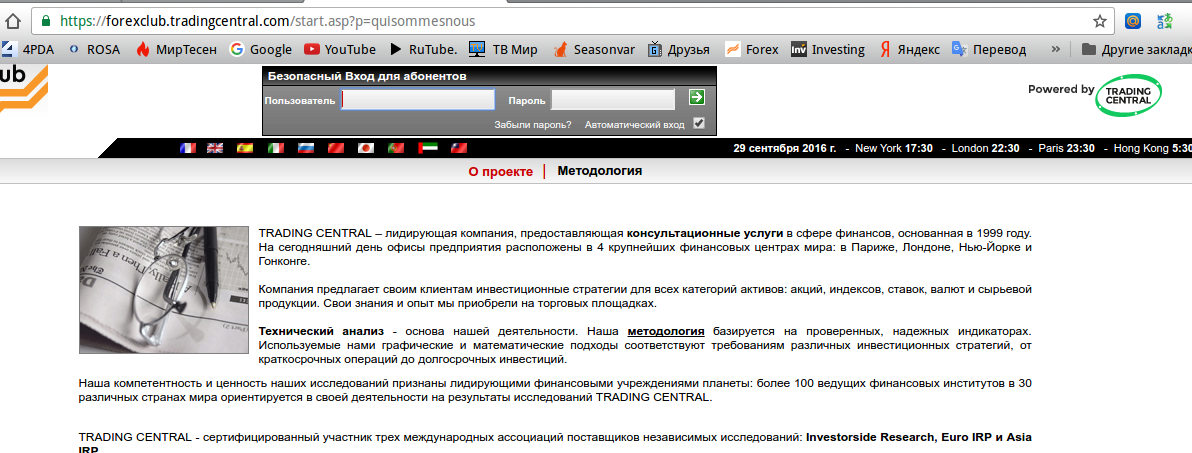
Task: Click the newspaper and glasses photo
Action: coord(164,290)
